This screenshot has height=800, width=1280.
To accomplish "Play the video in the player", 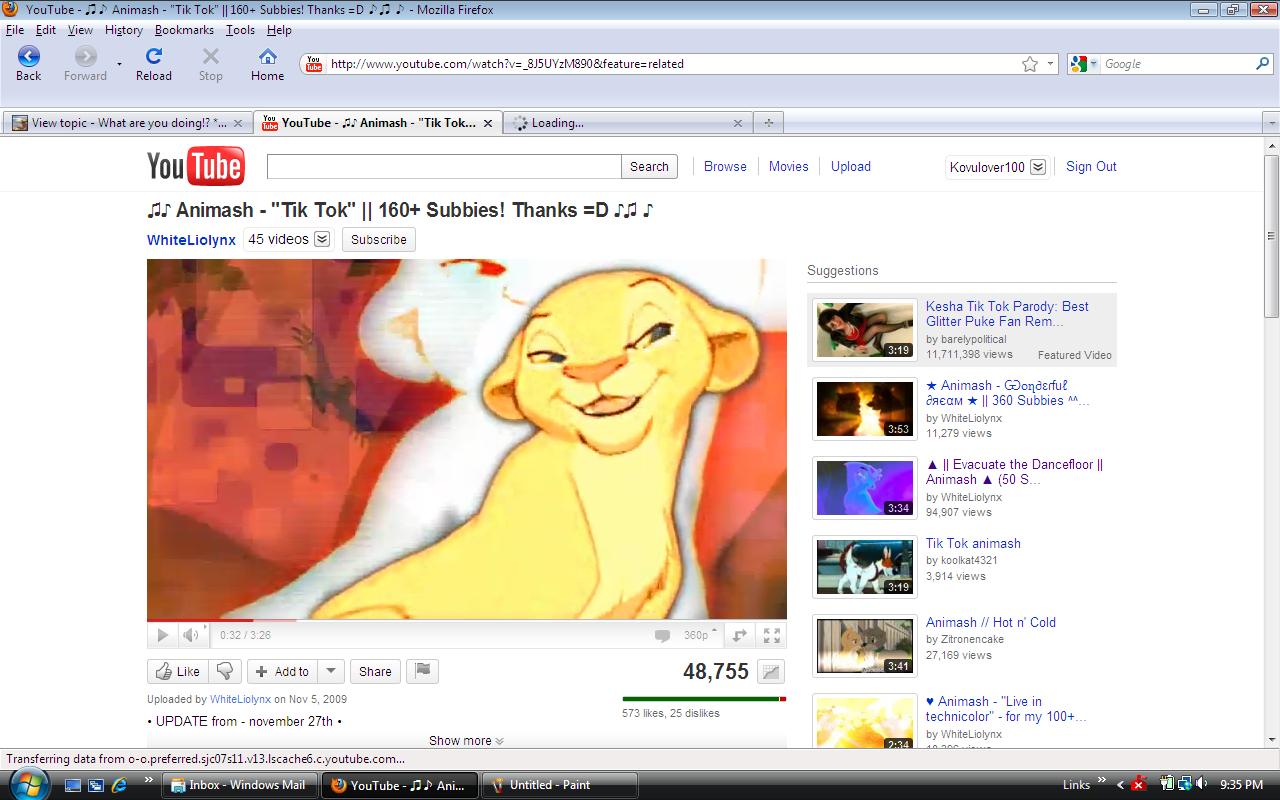I will click(x=162, y=635).
